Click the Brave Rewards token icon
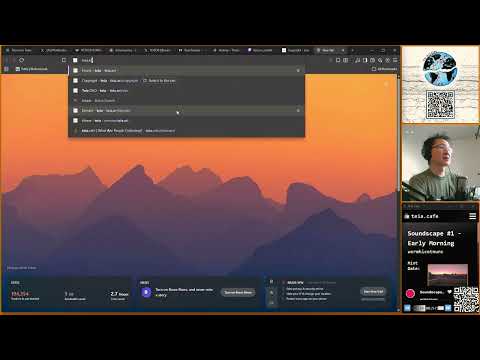This screenshot has width=480, height=360. [146, 292]
